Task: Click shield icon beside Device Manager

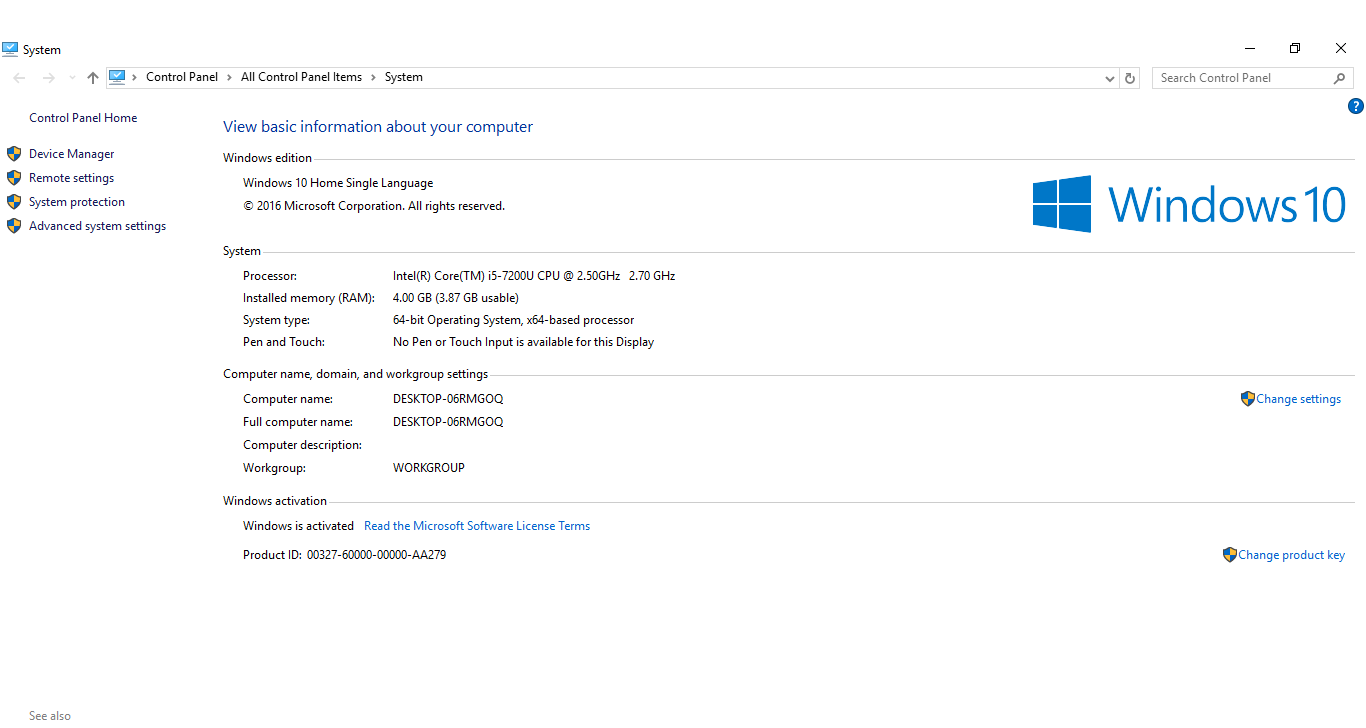Action: tap(14, 154)
